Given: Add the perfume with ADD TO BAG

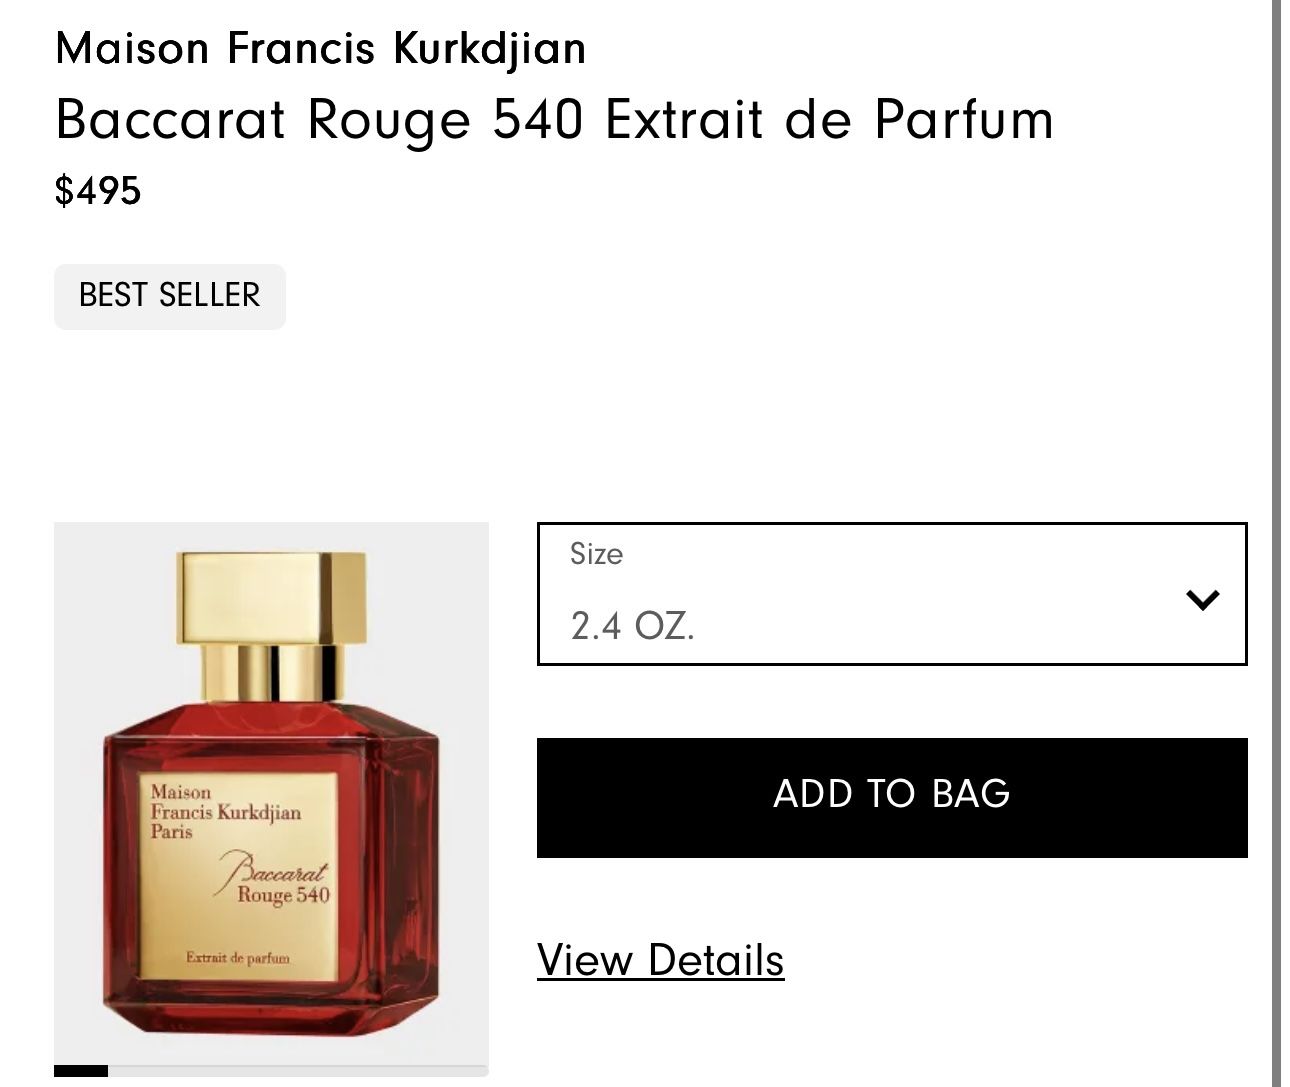Looking at the screenshot, I should coord(892,798).
